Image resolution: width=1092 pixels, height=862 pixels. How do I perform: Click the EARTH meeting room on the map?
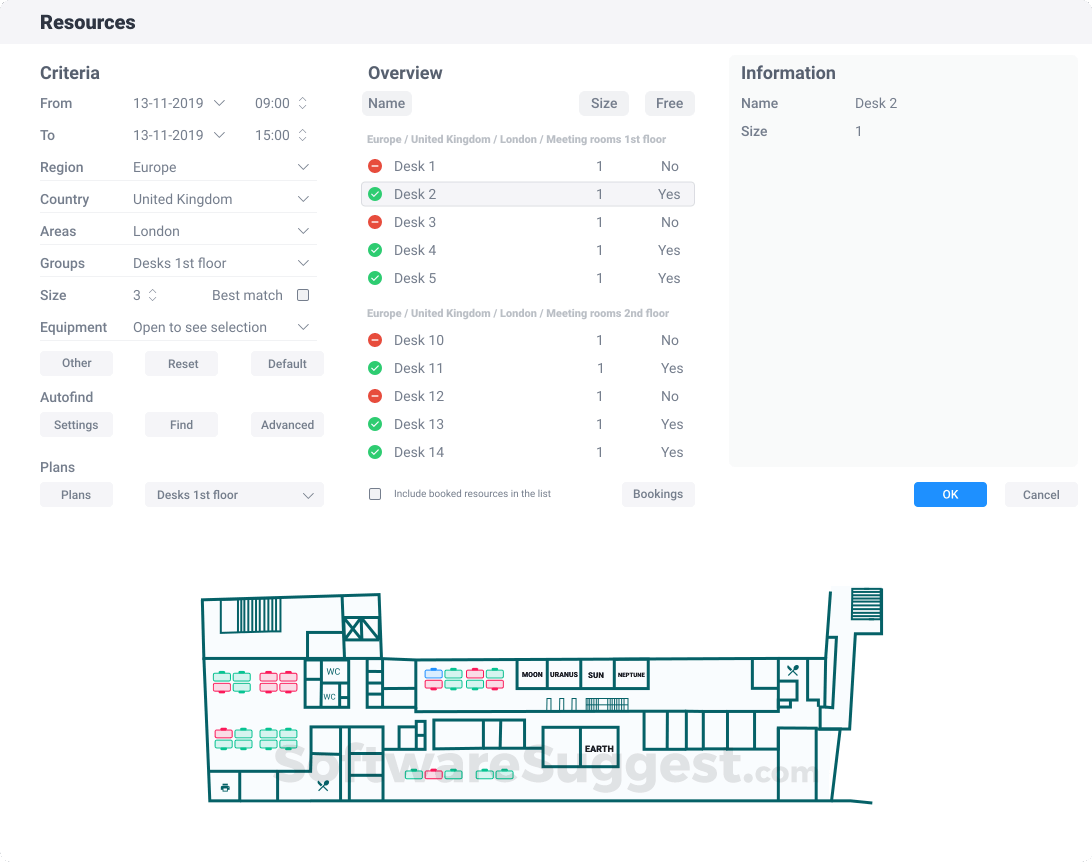pyautogui.click(x=599, y=749)
